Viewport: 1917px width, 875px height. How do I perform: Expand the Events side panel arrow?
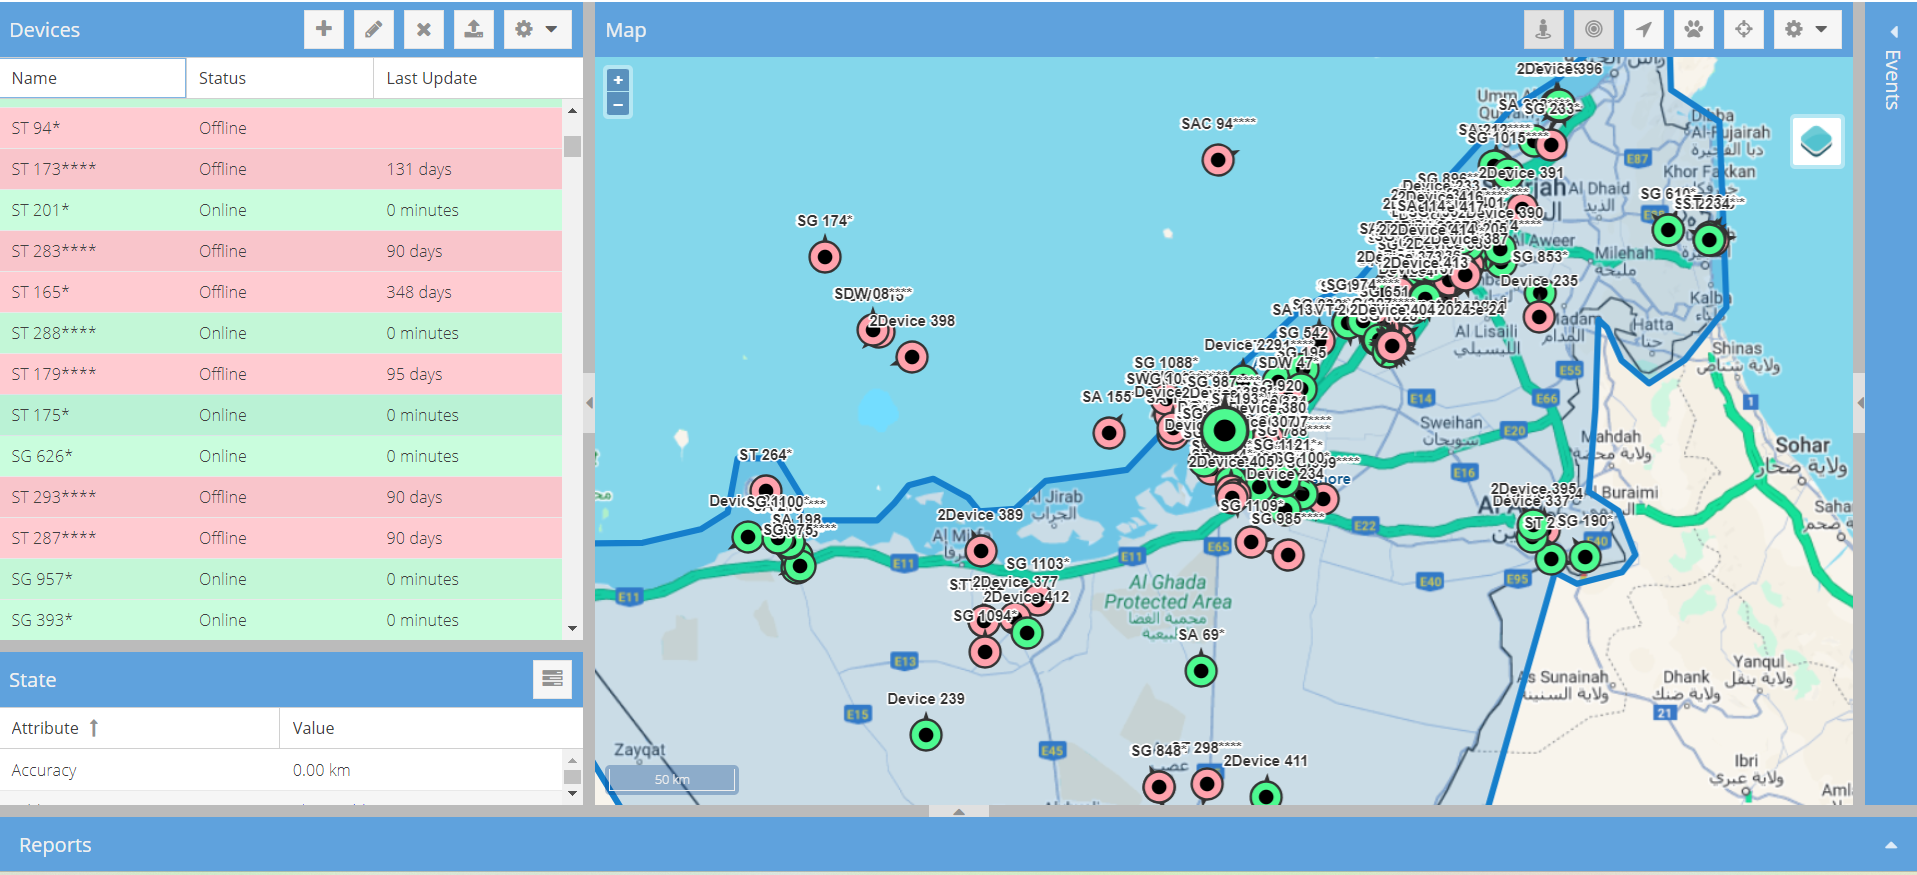[x=1893, y=31]
